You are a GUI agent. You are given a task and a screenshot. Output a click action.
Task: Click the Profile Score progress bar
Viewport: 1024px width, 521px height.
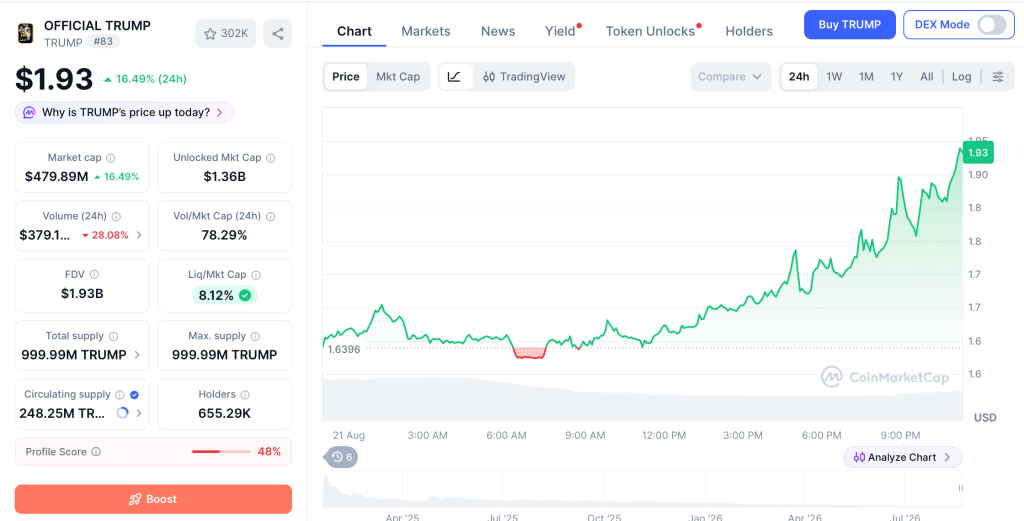(221, 451)
